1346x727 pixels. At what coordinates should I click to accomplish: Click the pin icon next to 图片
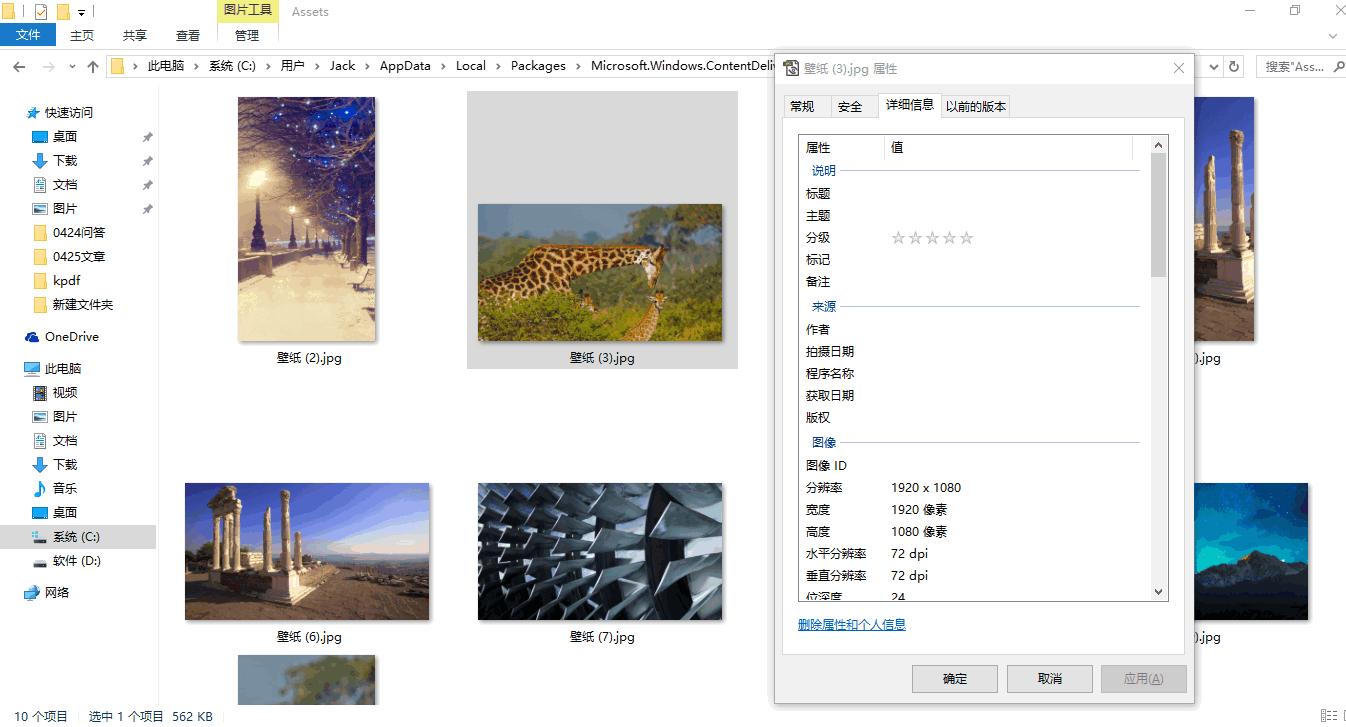coord(148,209)
